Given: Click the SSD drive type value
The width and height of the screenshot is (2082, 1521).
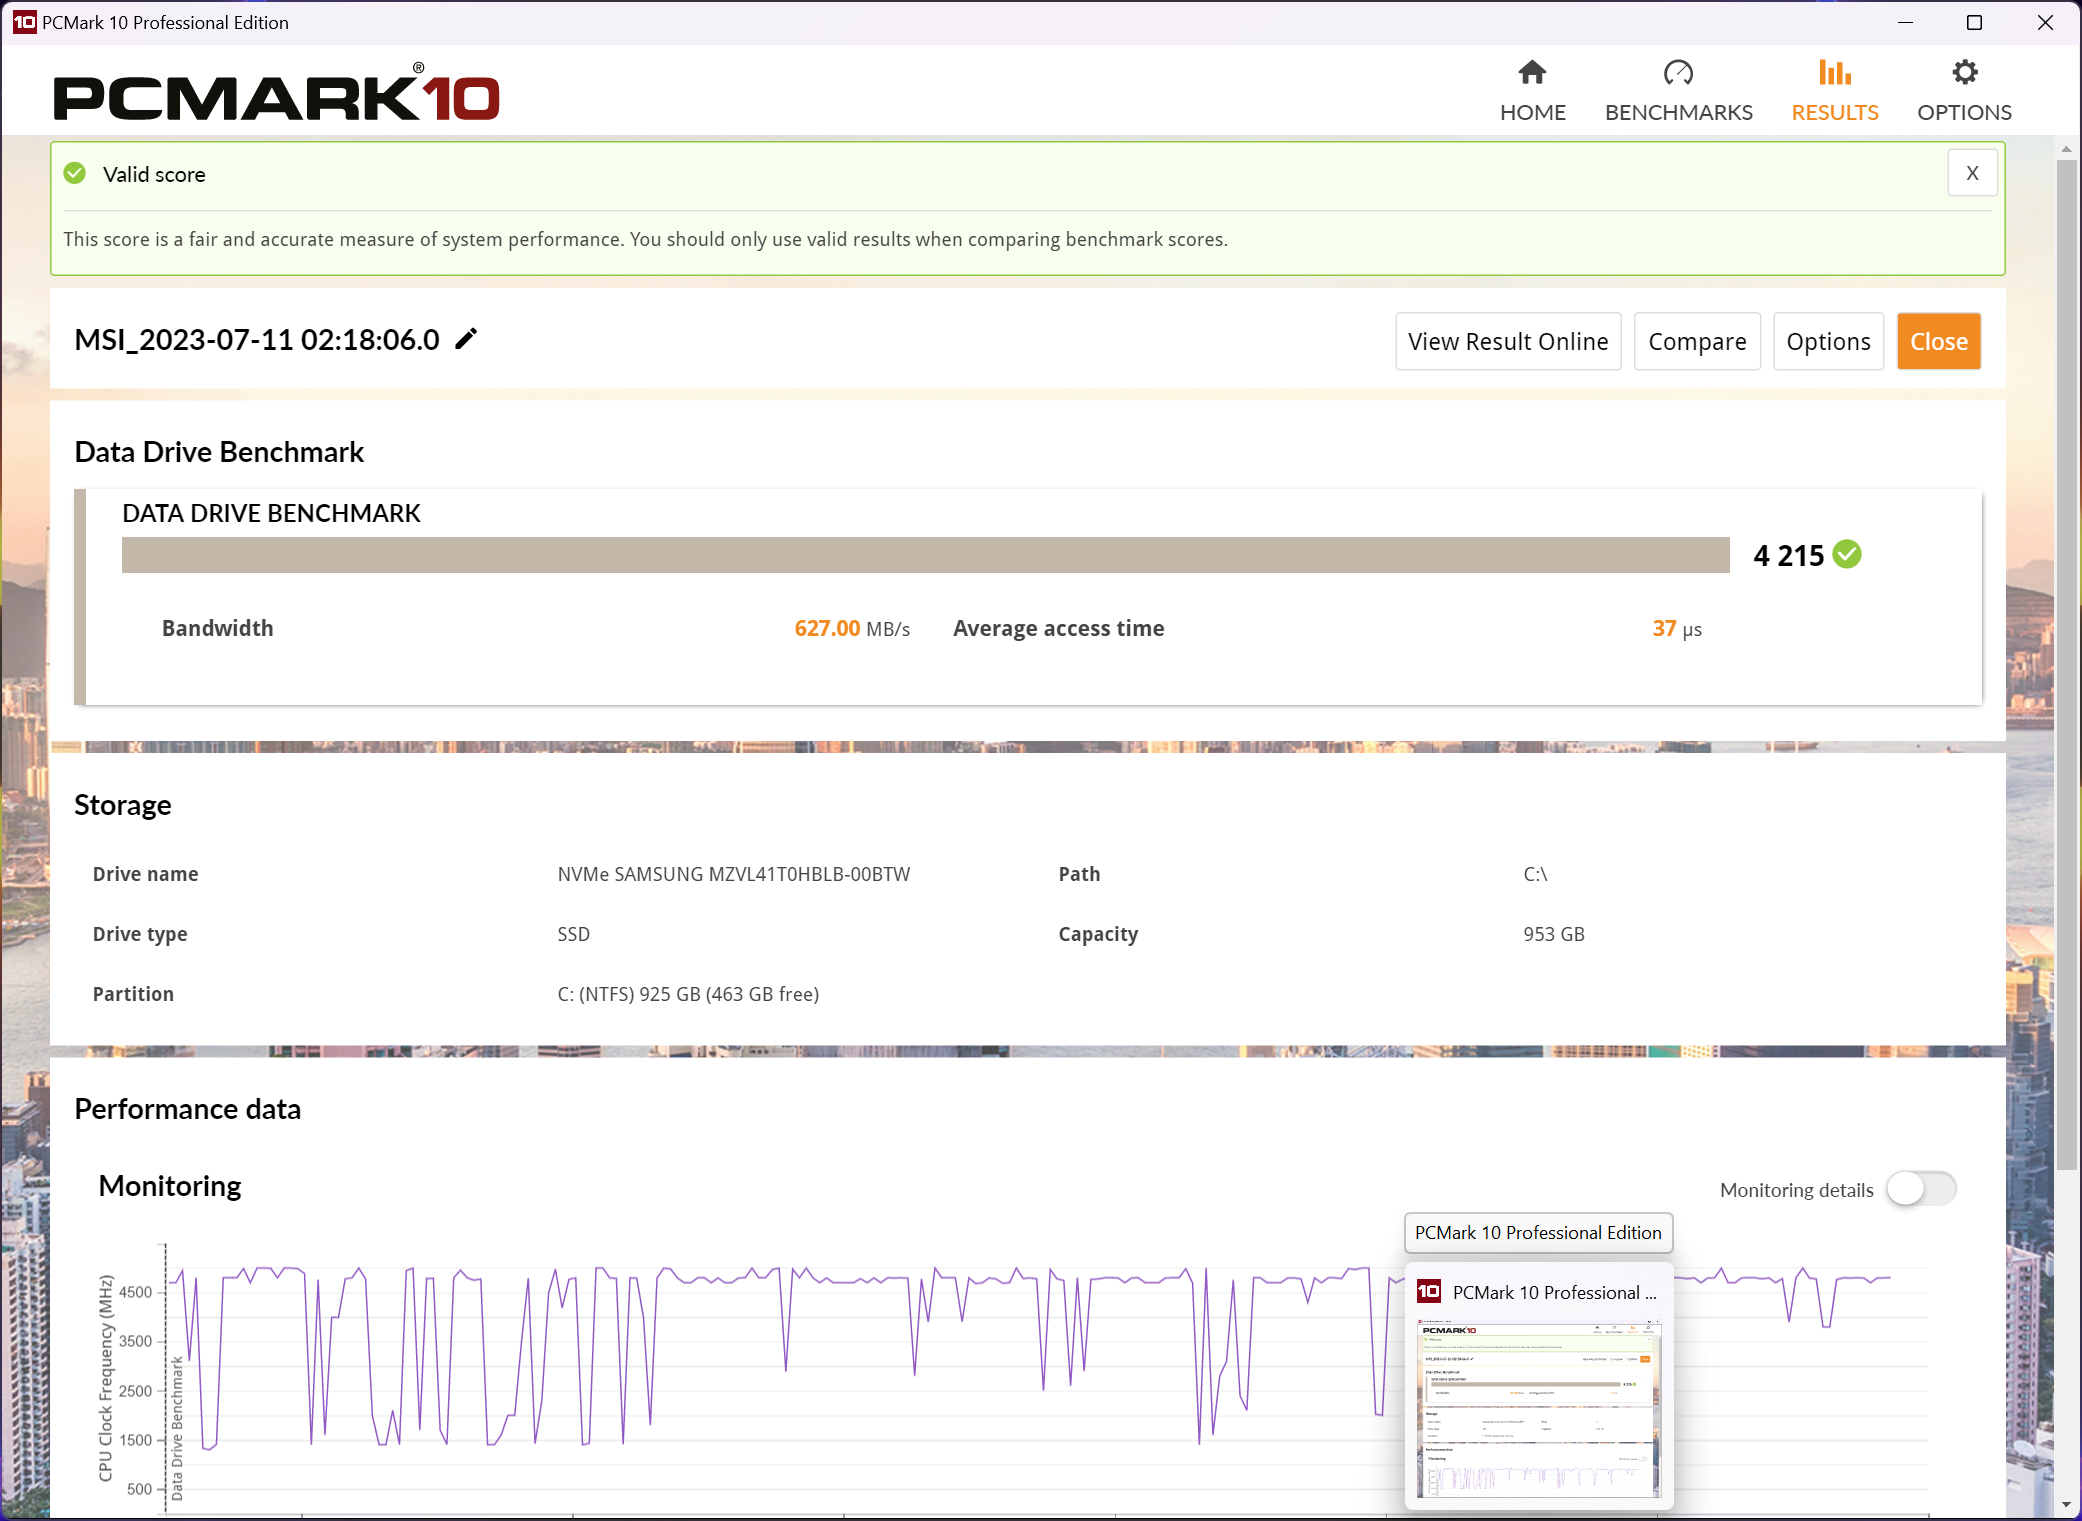Looking at the screenshot, I should (x=574, y=934).
